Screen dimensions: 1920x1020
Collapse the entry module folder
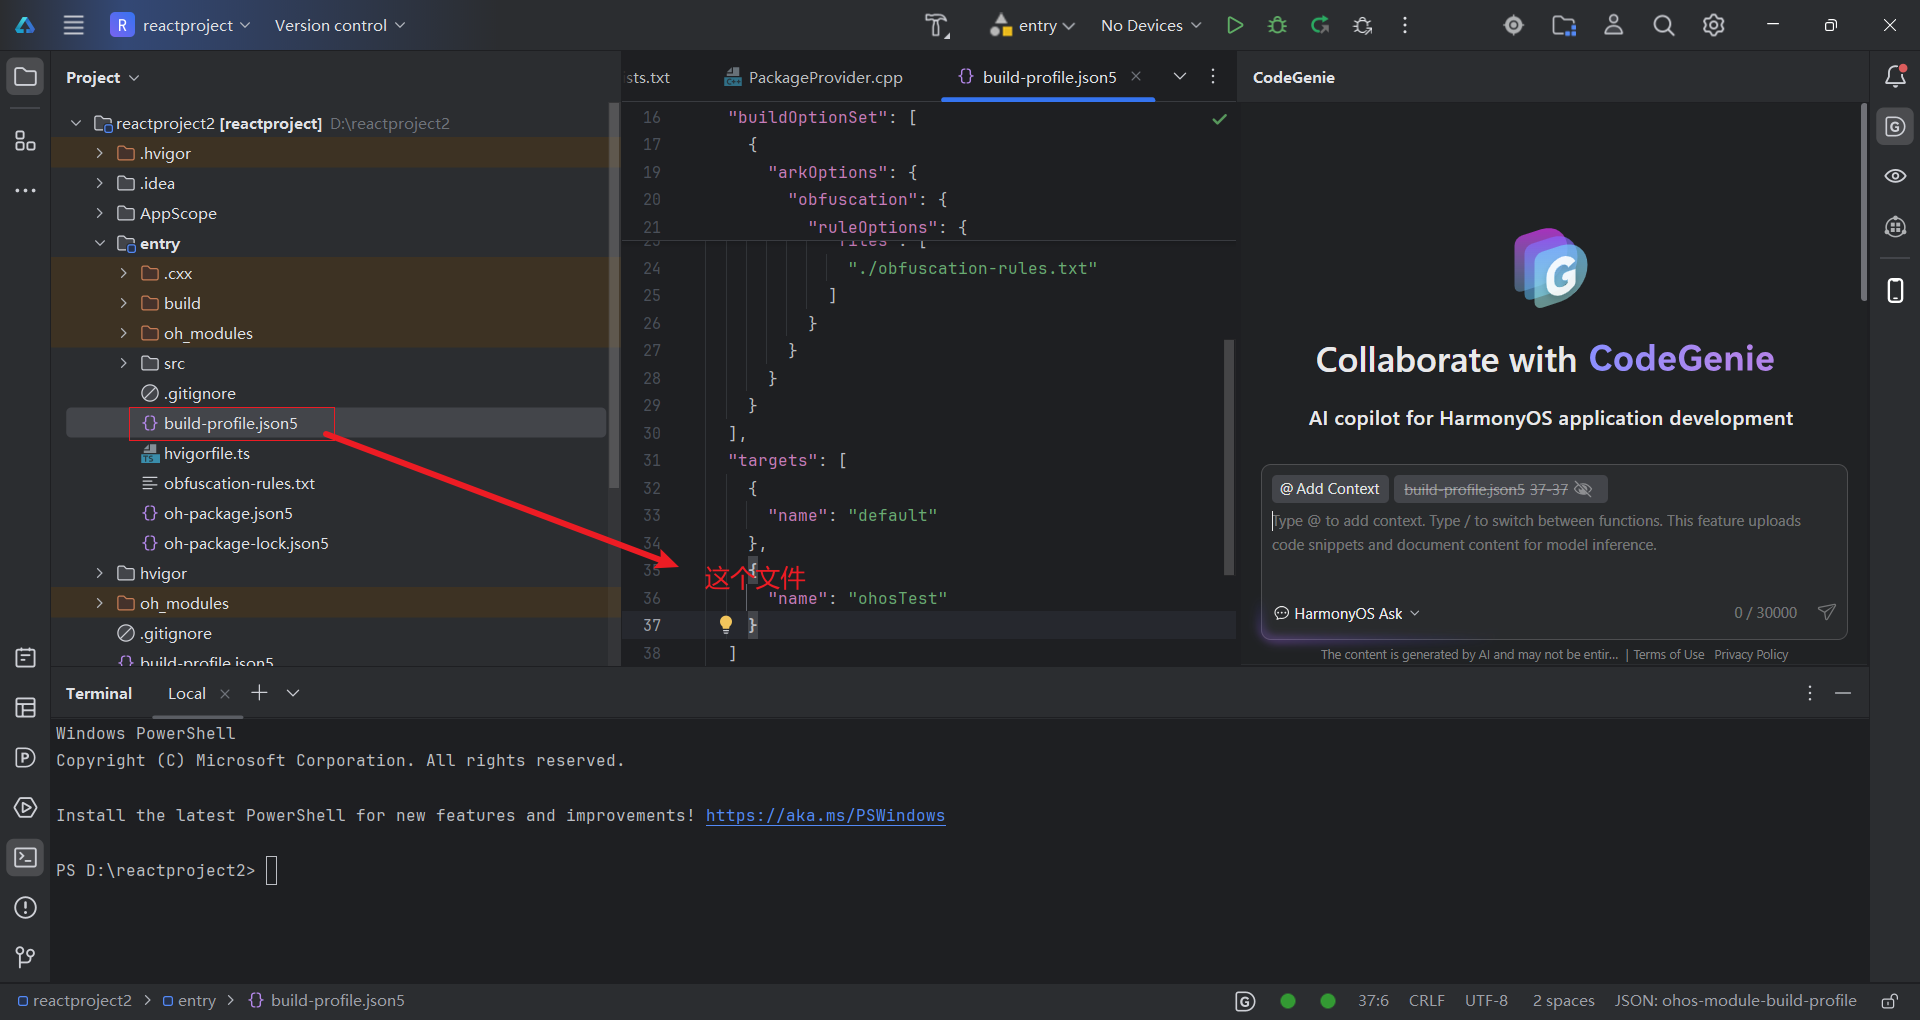pos(99,243)
